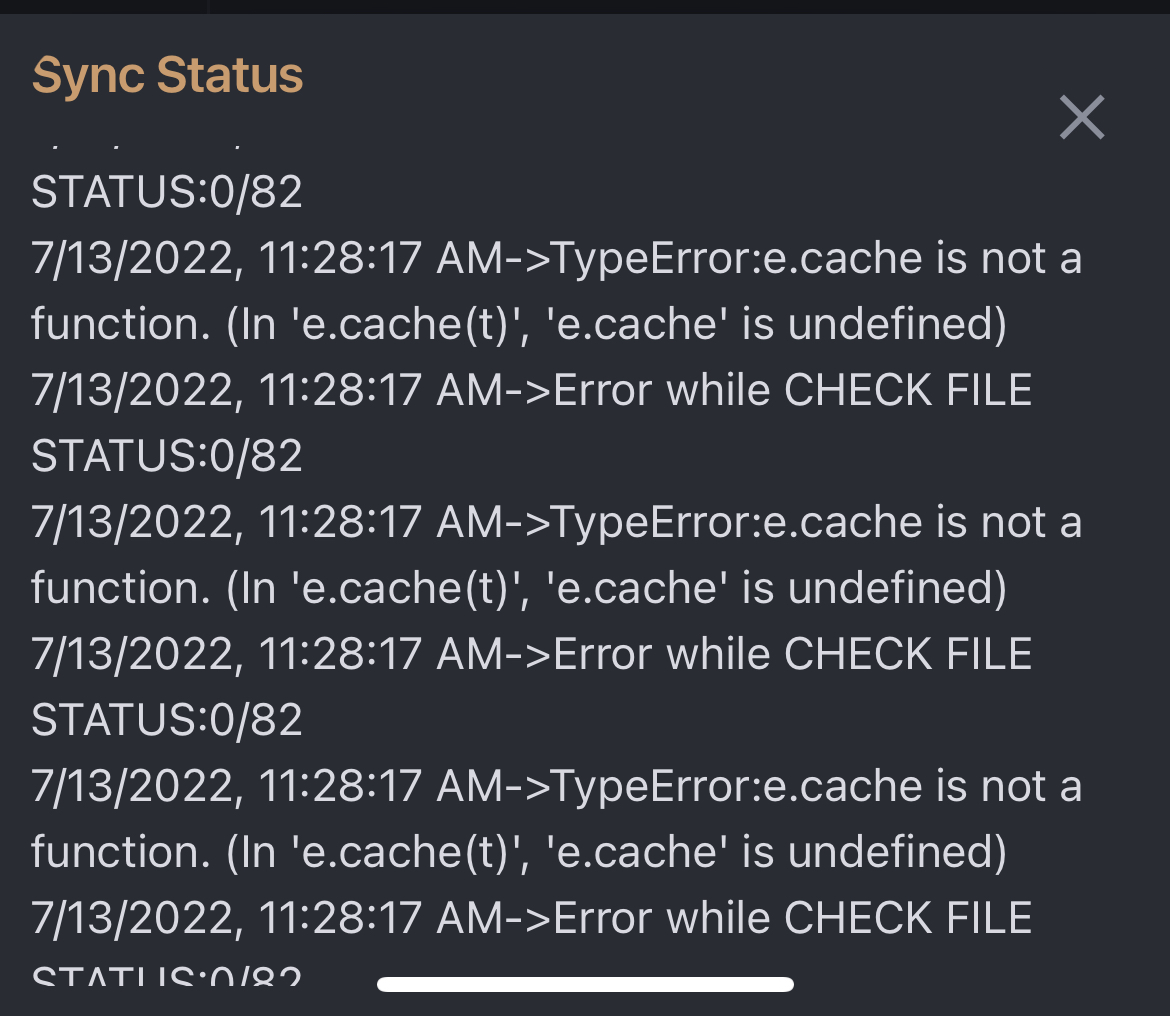Click the third STATUS:0/82 entry
Viewport: 1170px width, 1016px height.
click(165, 720)
